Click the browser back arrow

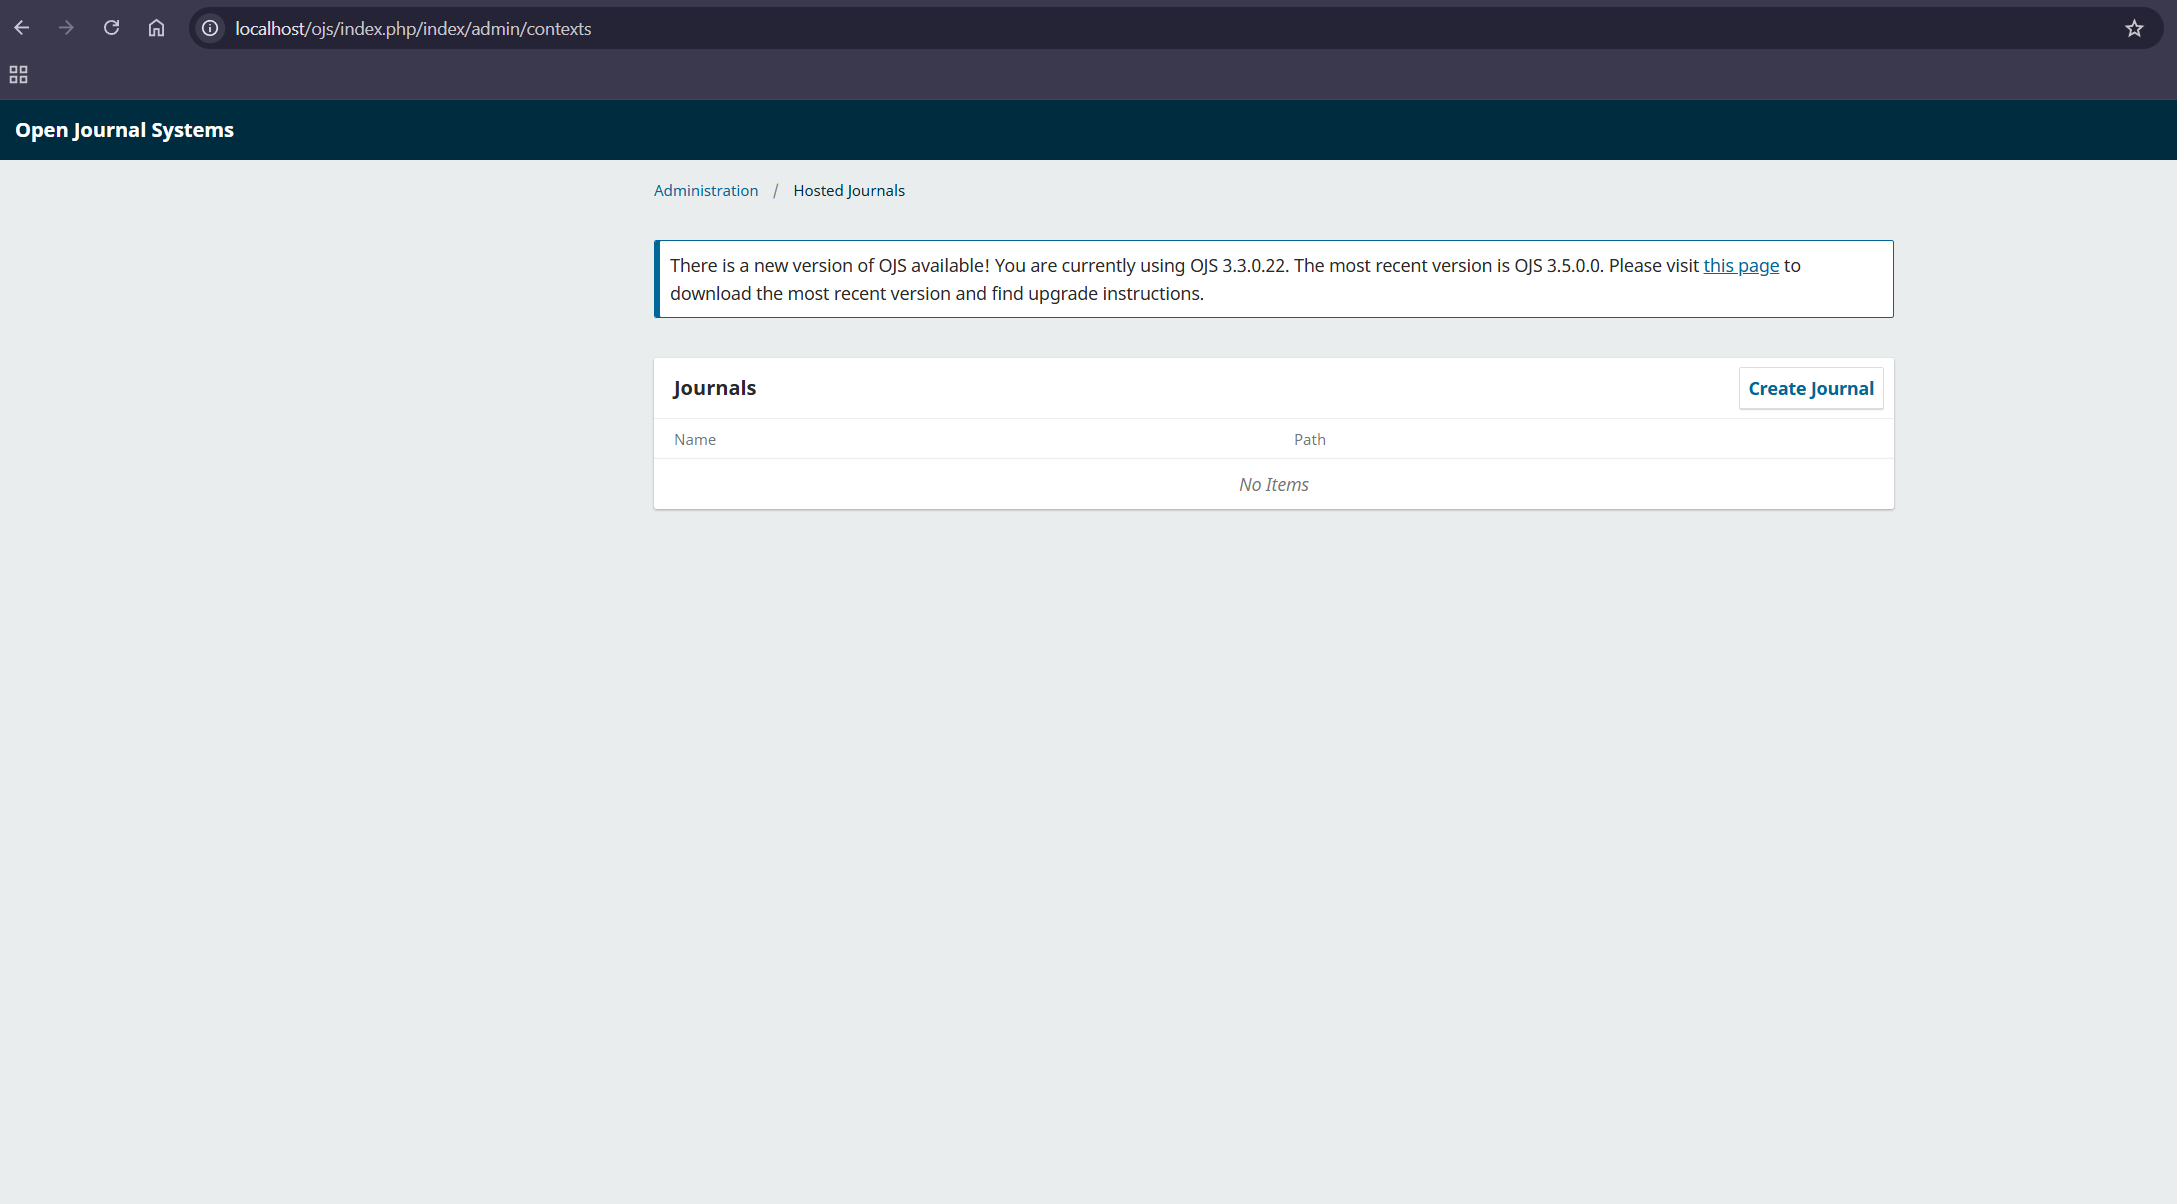22,28
